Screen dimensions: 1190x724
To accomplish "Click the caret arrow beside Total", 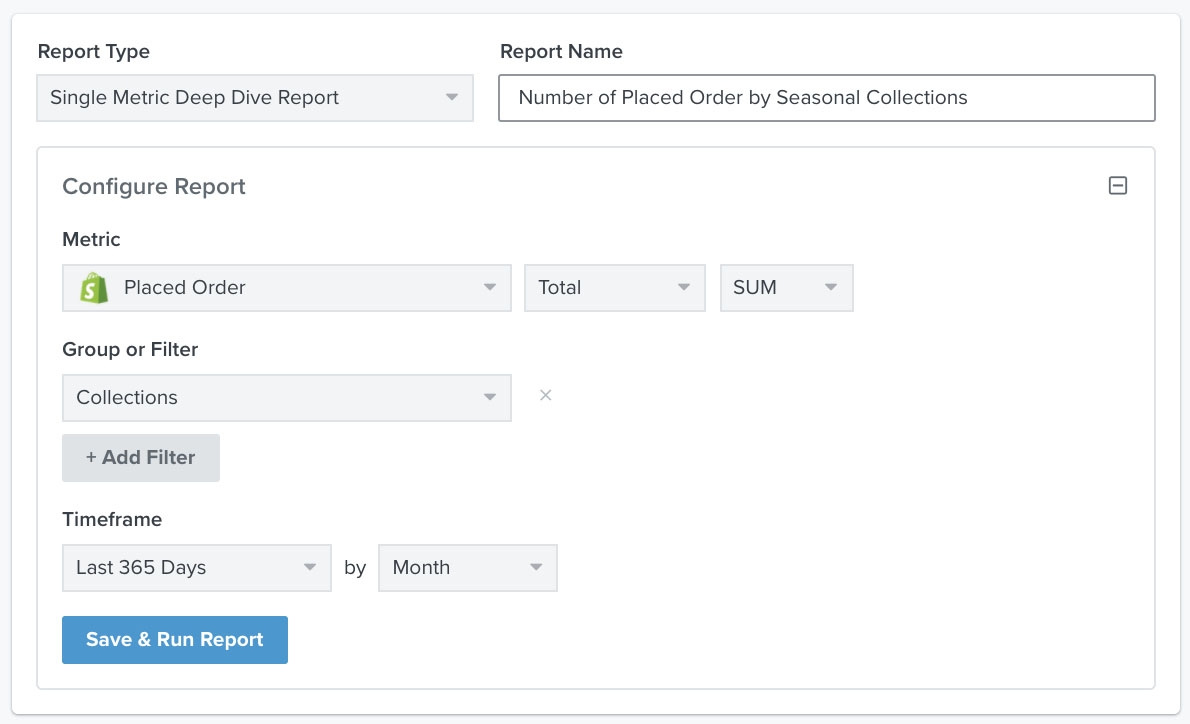I will tap(684, 288).
